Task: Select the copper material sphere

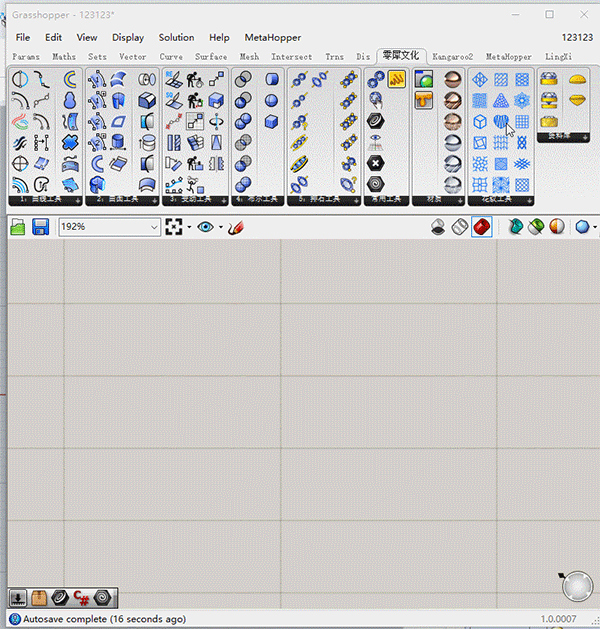Action: pyautogui.click(x=453, y=79)
